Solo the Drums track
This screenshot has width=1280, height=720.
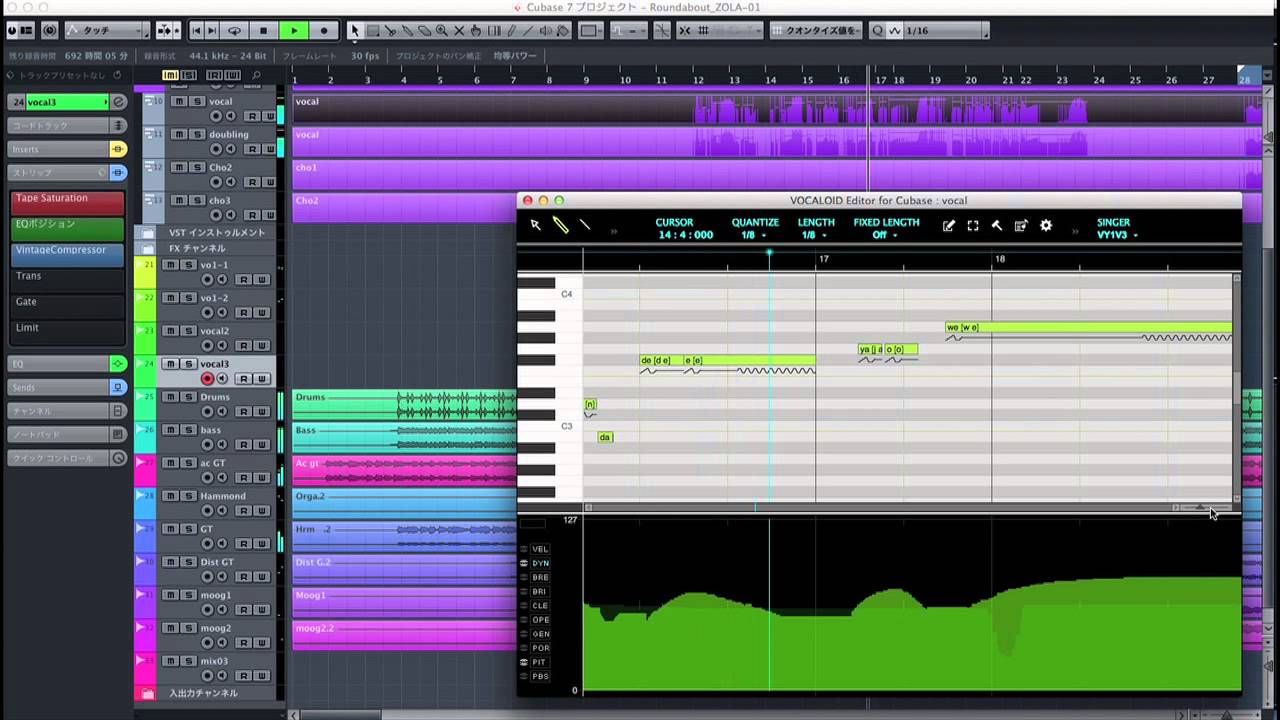click(x=189, y=396)
